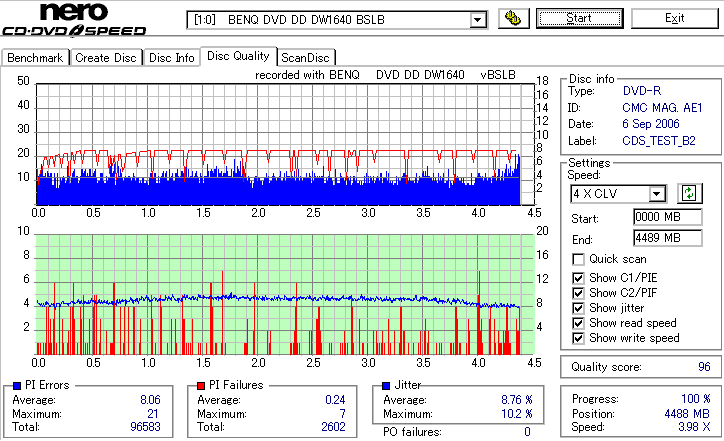Click the disc date 6 Sep 2006
Image resolution: width=724 pixels, height=441 pixels.
point(651,124)
